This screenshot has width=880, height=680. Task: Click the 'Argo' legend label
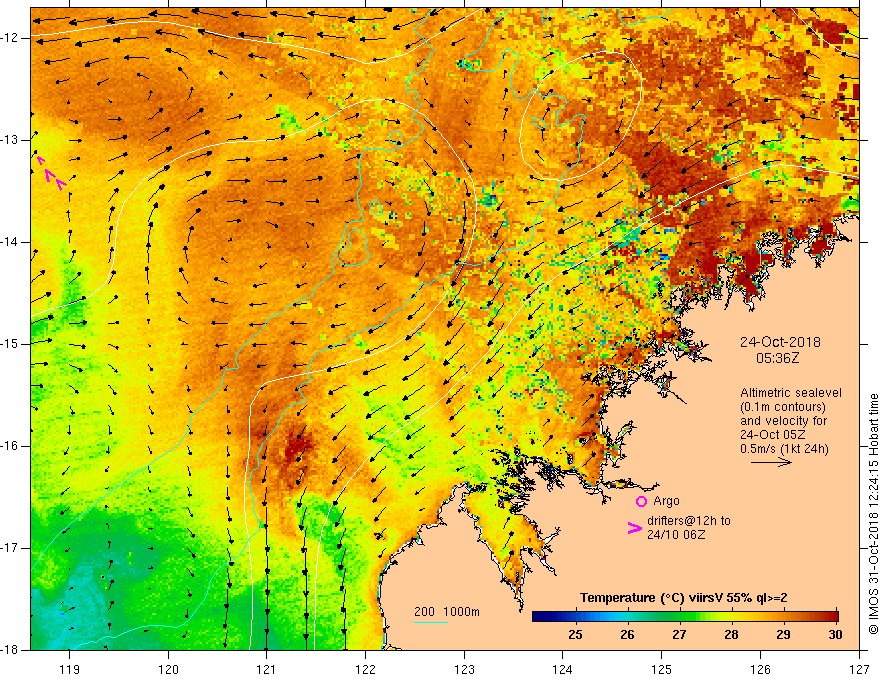(x=666, y=501)
